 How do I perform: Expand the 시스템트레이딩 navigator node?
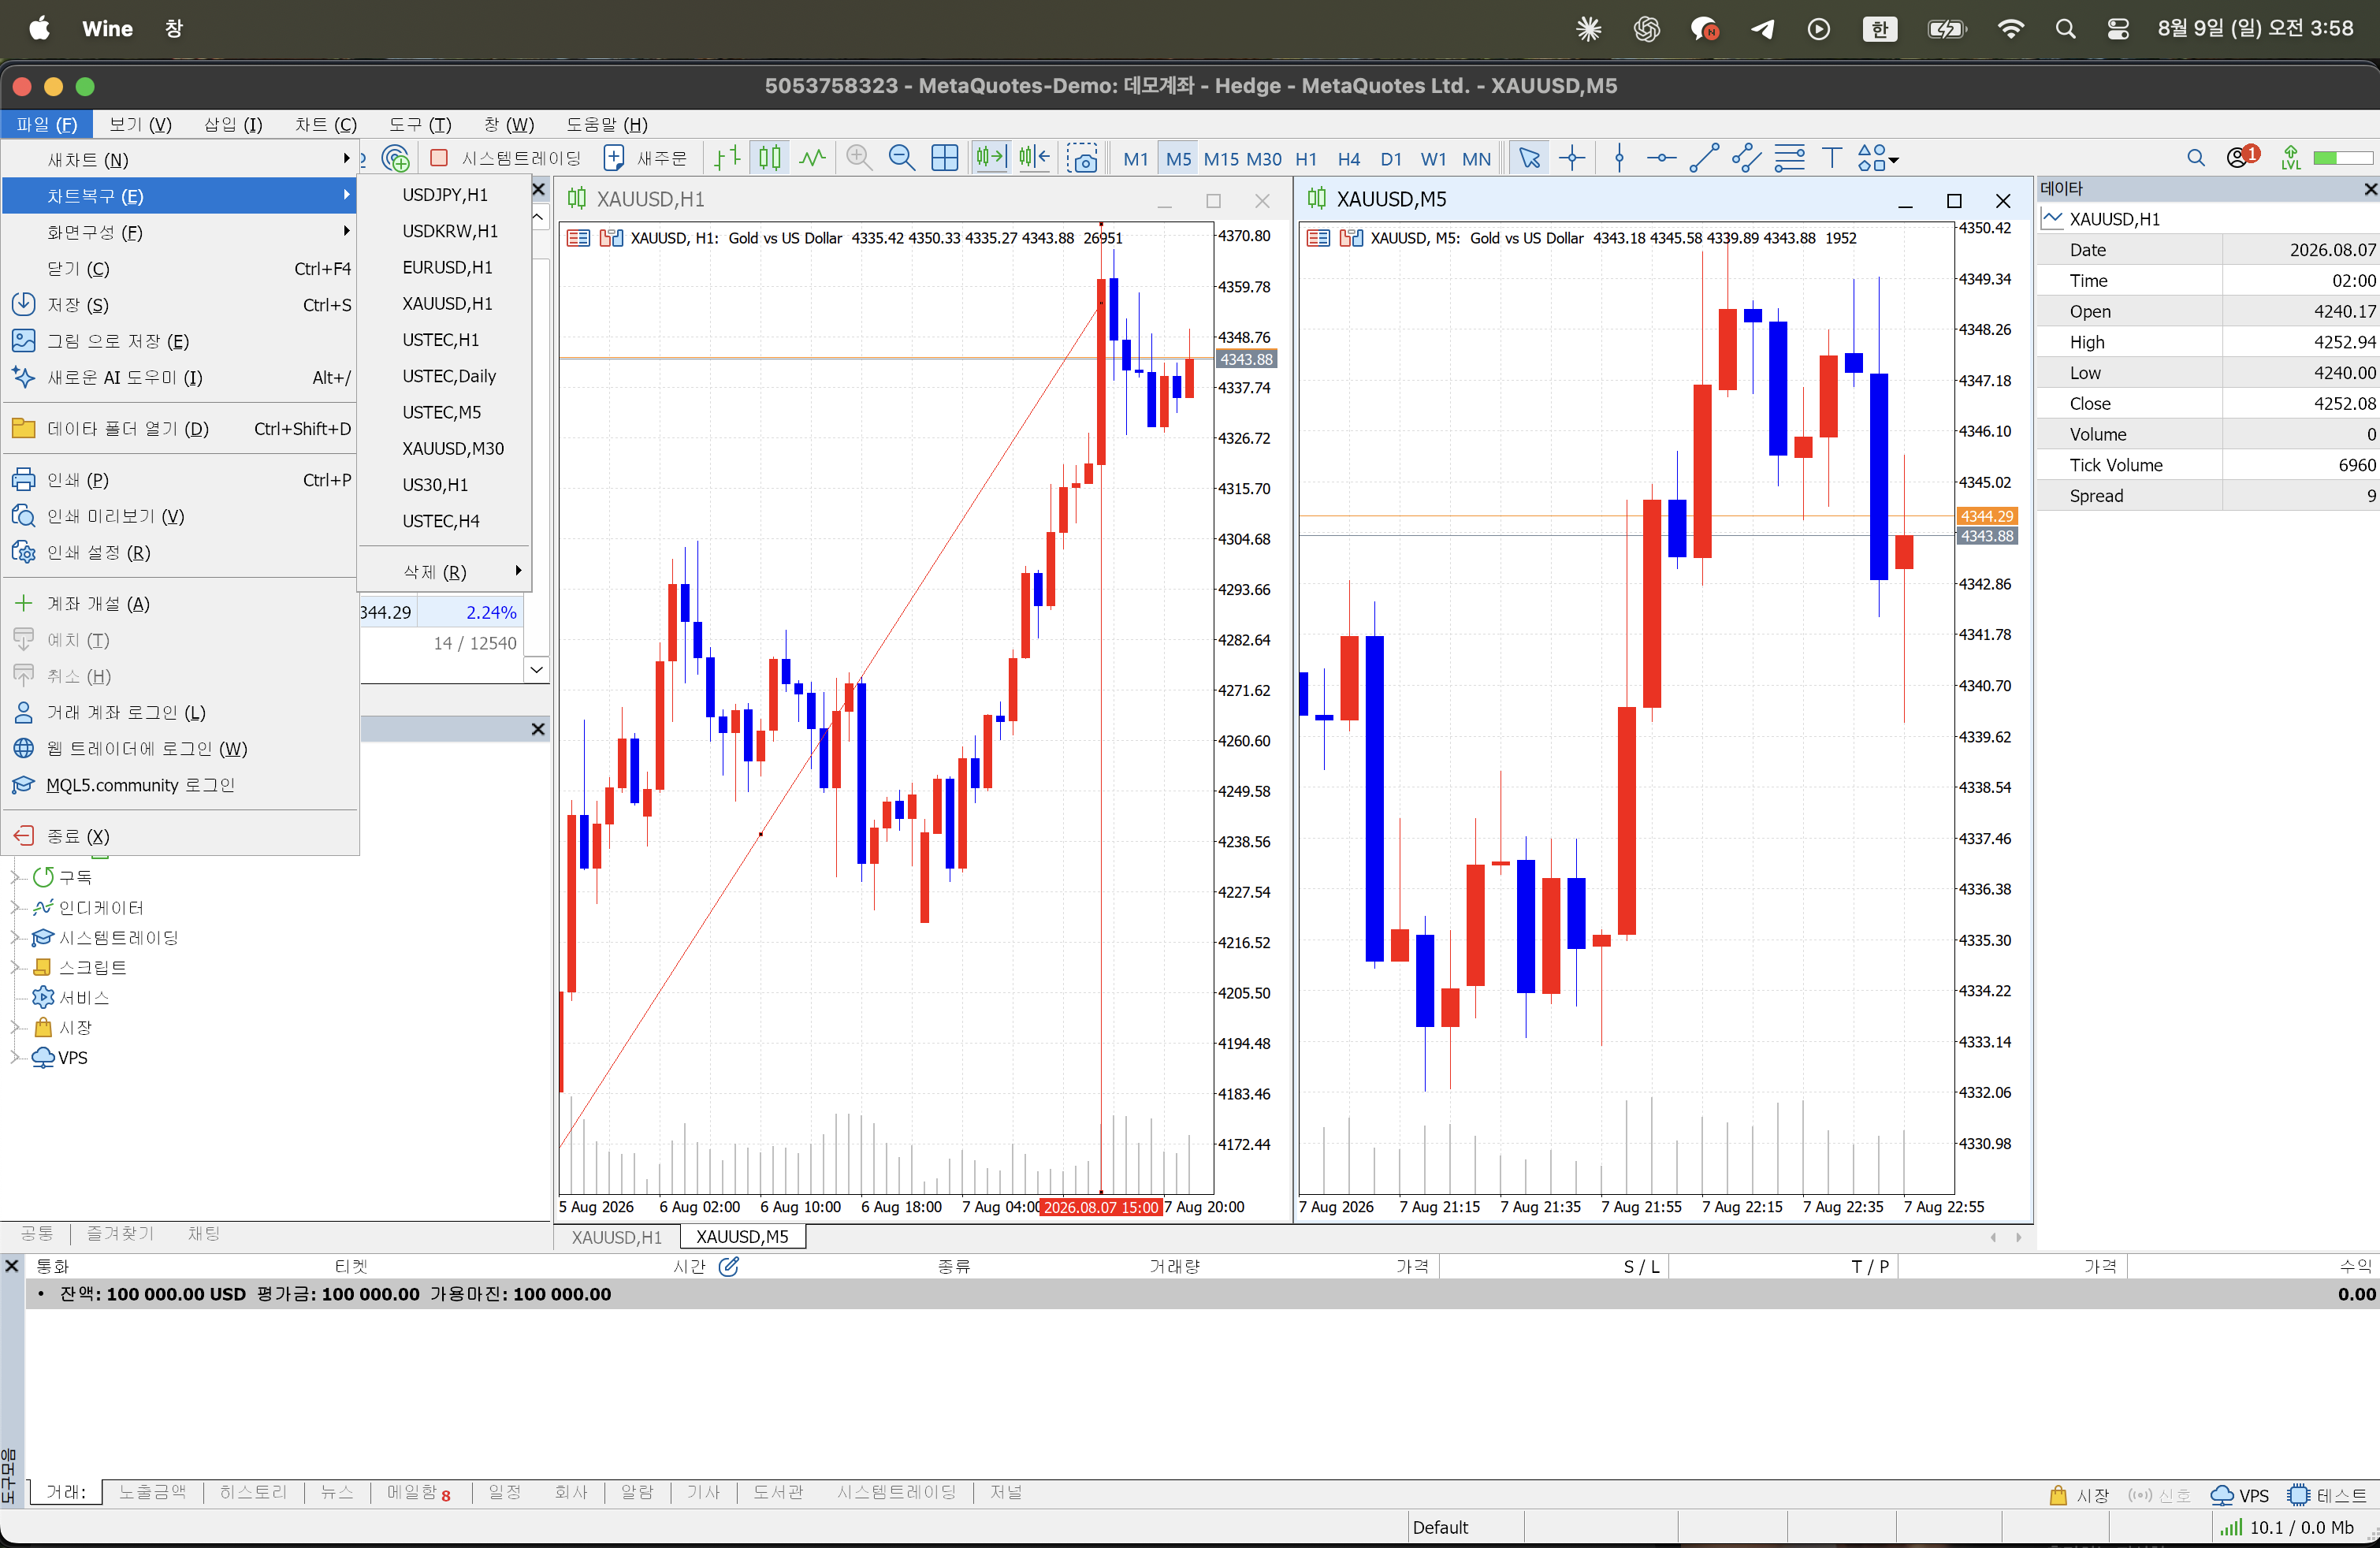tap(15, 937)
